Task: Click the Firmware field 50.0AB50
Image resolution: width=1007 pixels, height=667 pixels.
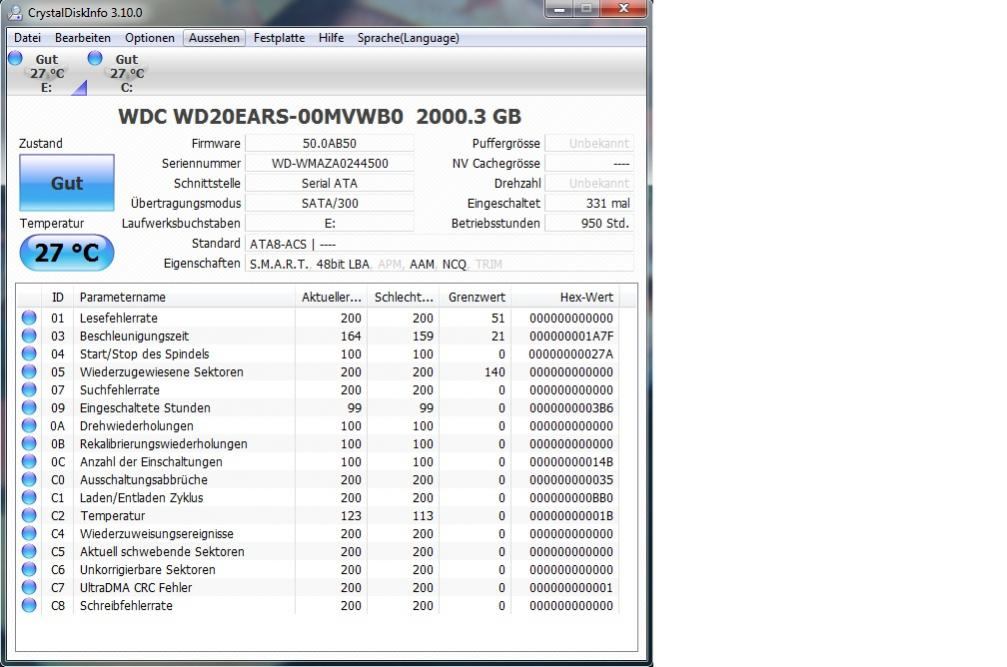Action: pyautogui.click(x=329, y=143)
